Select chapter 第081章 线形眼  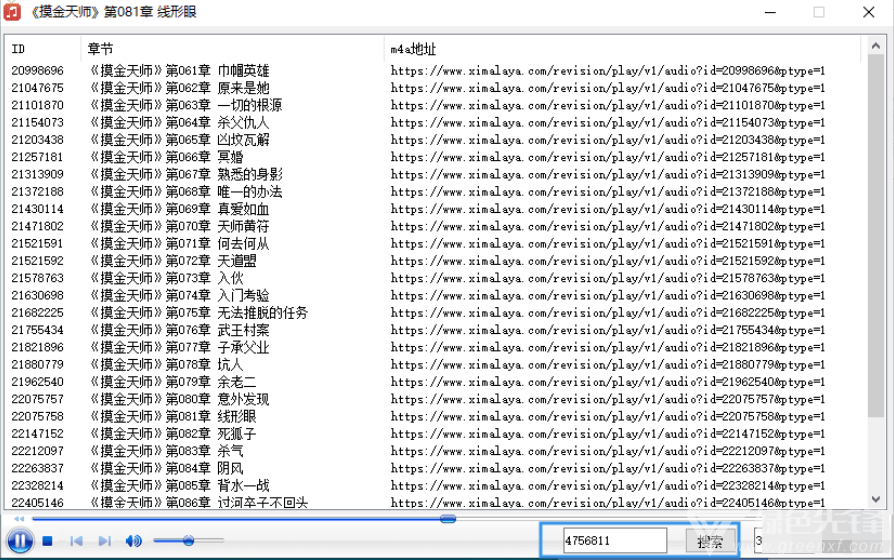[173, 416]
